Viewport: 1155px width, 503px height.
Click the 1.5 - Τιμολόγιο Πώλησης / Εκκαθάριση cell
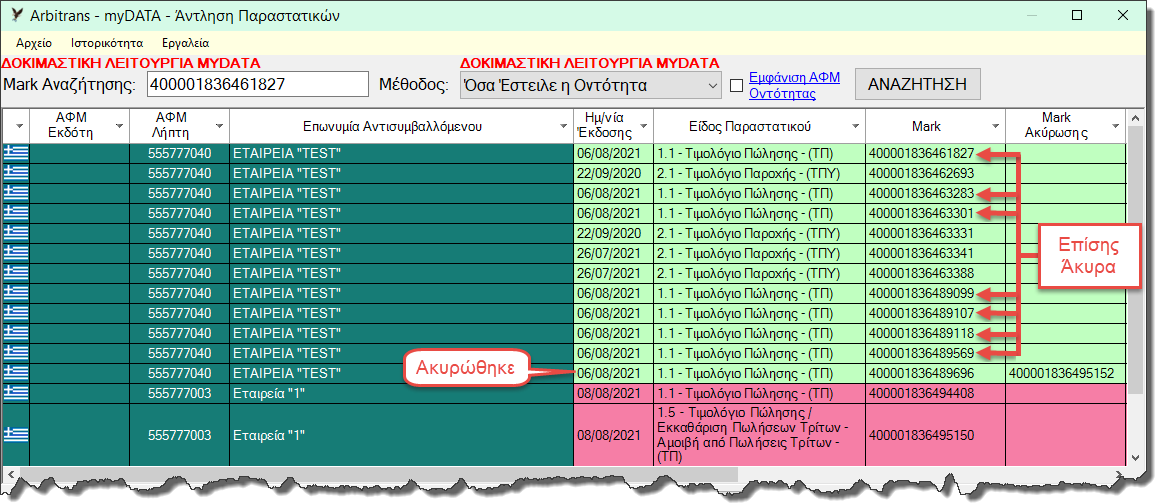[x=759, y=435]
